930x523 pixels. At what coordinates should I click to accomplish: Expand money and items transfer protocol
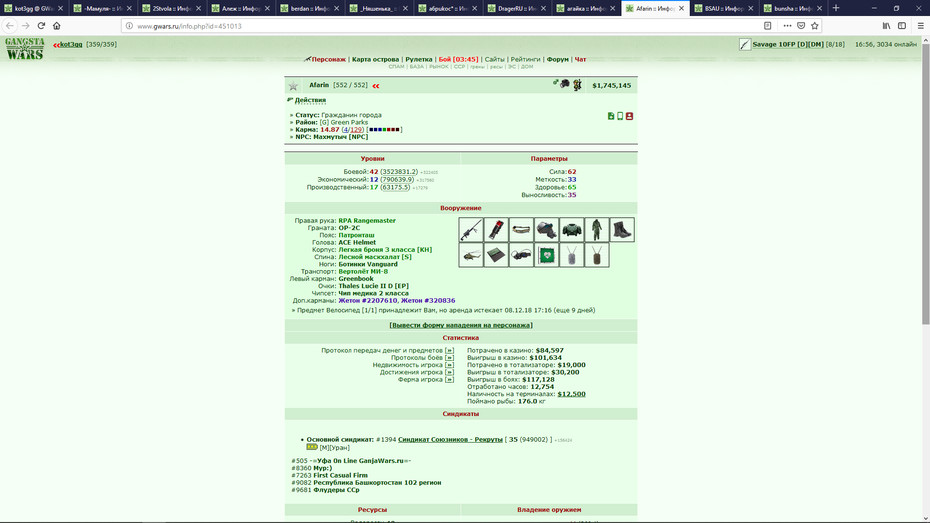tap(449, 350)
